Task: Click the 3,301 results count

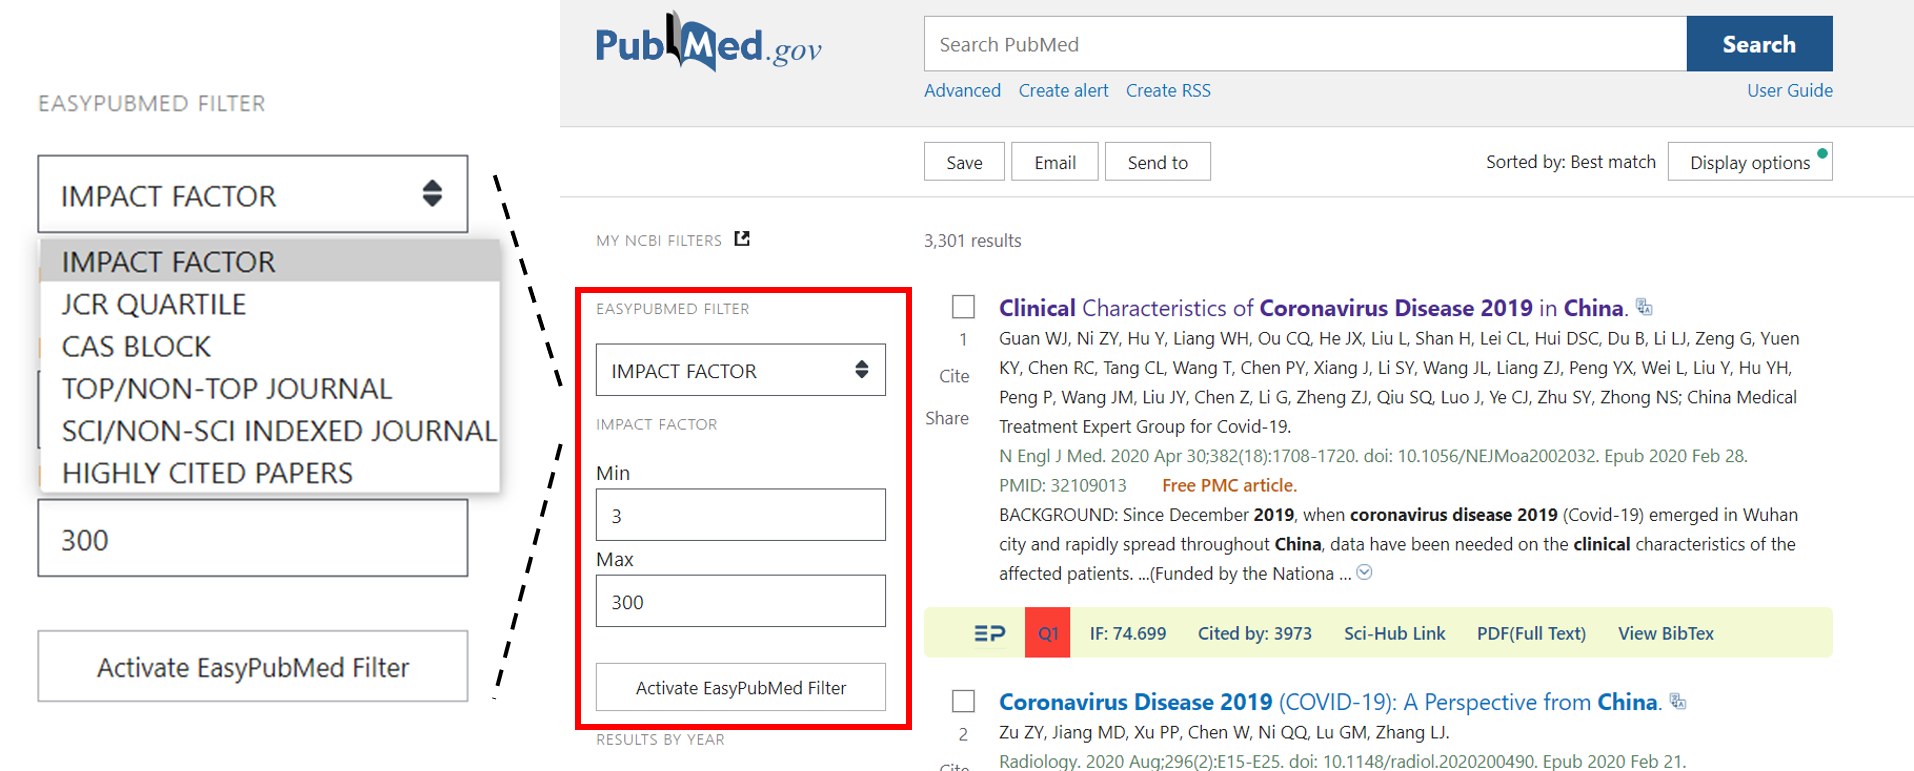Action: click(x=973, y=240)
